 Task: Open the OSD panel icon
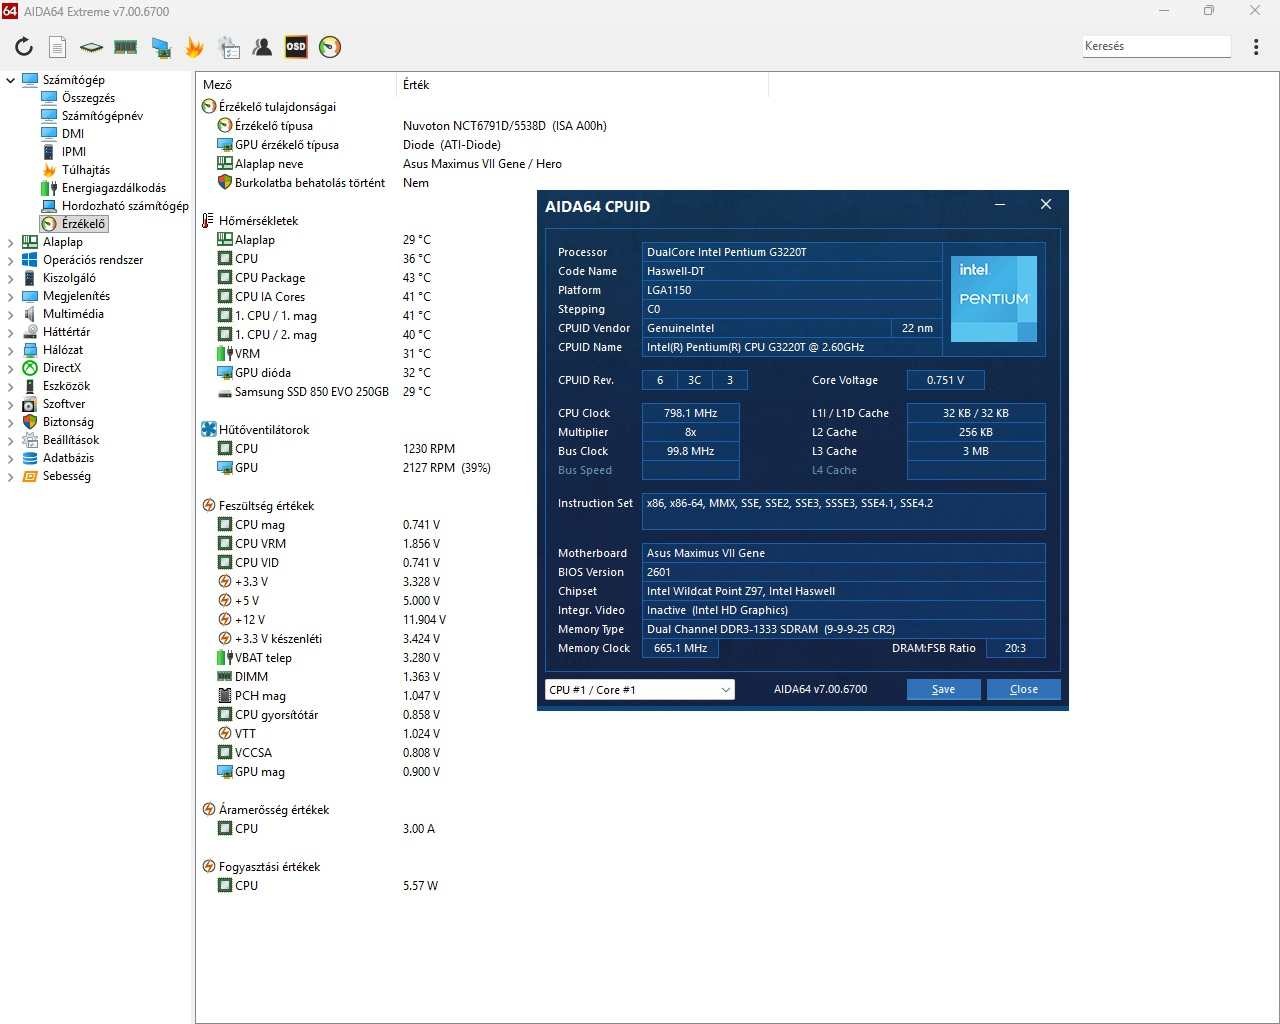[296, 47]
